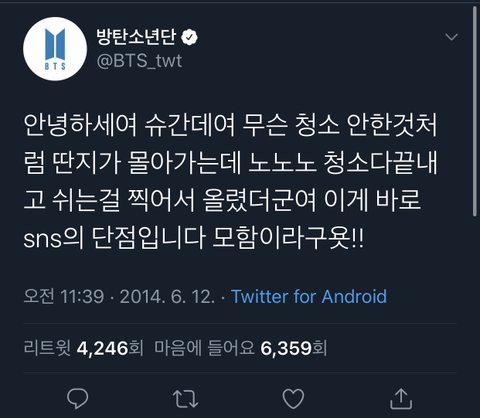This screenshot has width=480, height=418.
Task: Open the BTS logo profile picture
Action: point(55,49)
